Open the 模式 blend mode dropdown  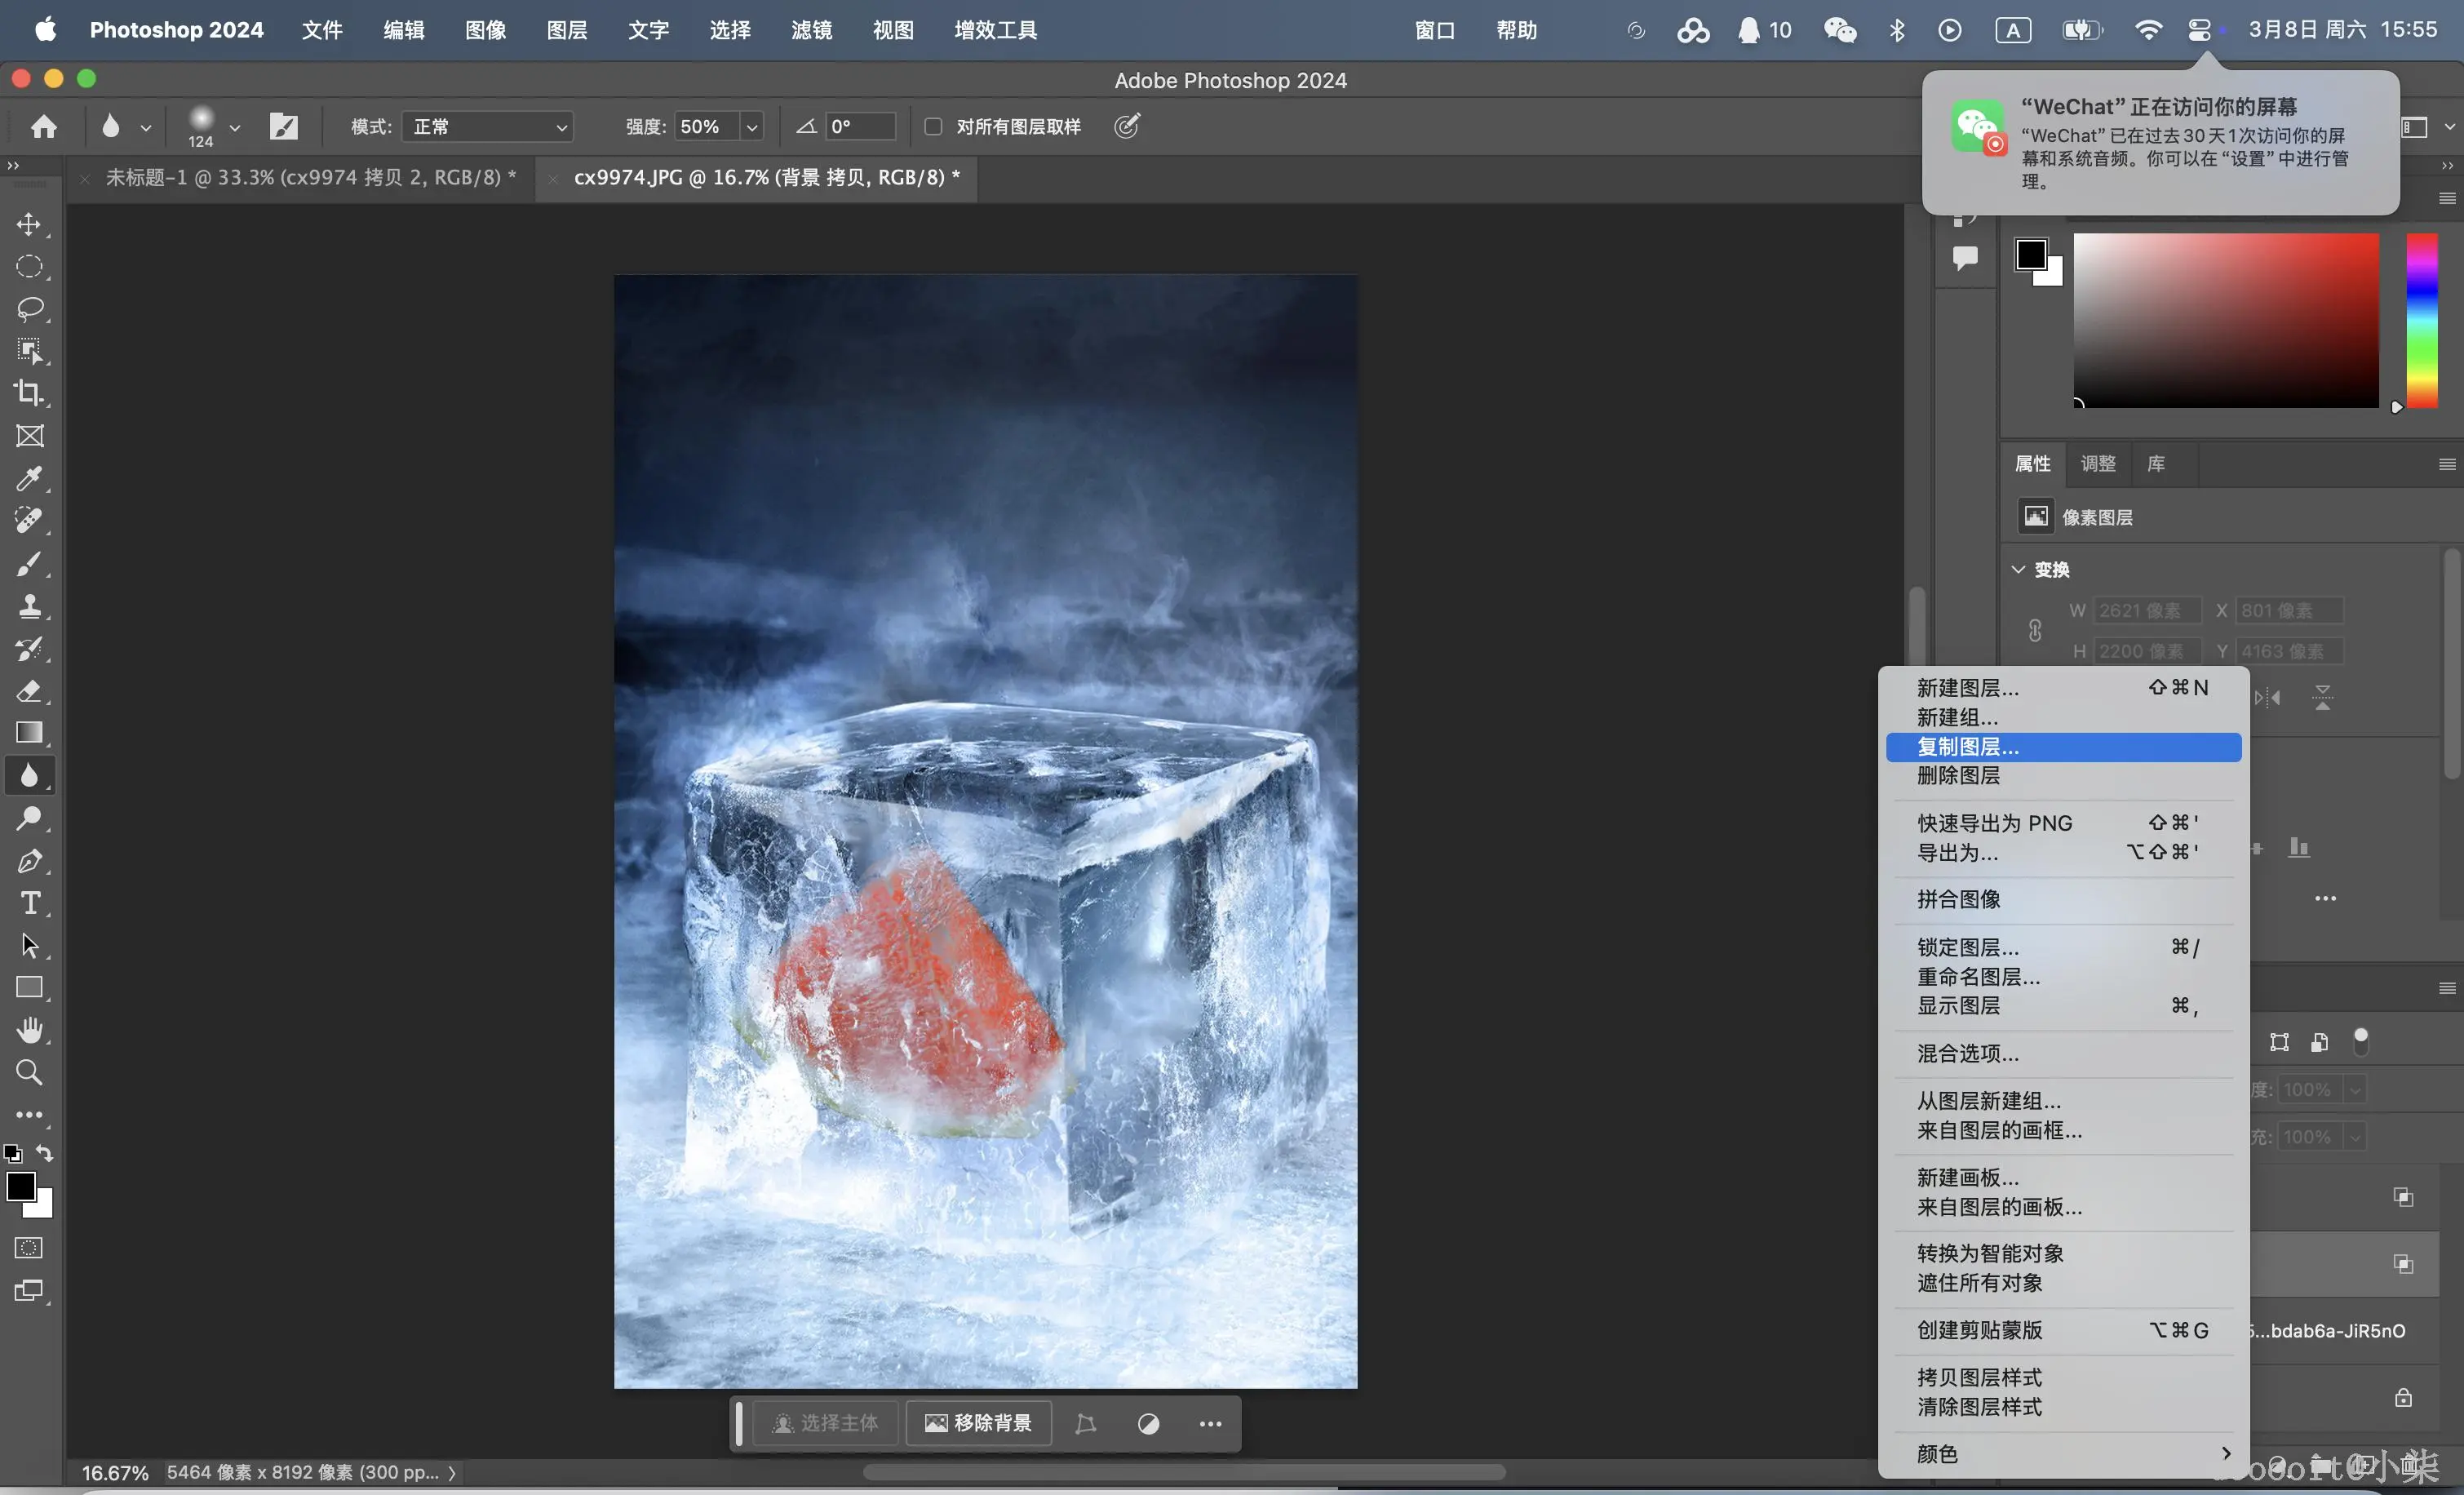click(x=488, y=127)
